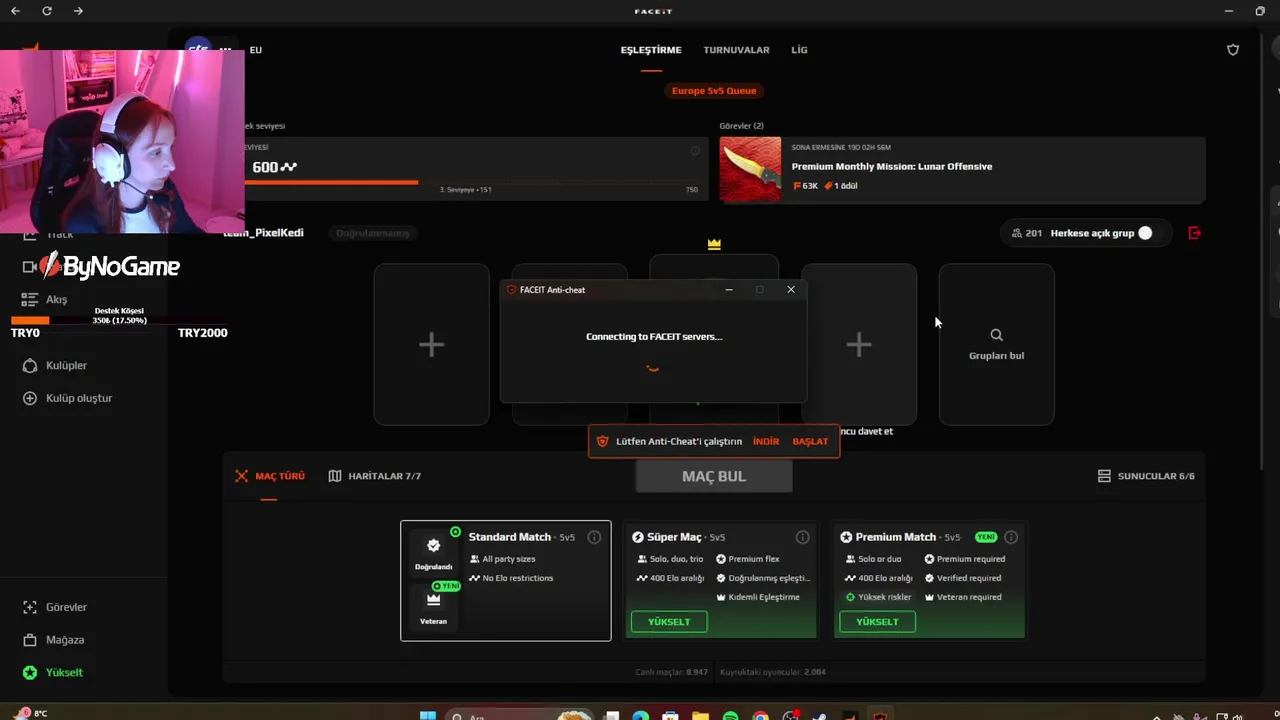1280x720 pixels.
Task: Click the red leave-party icon
Action: pyautogui.click(x=1194, y=233)
